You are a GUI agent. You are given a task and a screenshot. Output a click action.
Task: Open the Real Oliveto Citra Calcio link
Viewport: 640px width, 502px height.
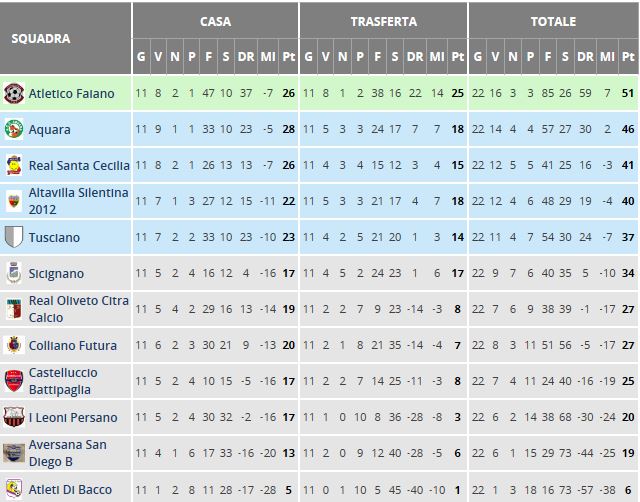click(78, 309)
